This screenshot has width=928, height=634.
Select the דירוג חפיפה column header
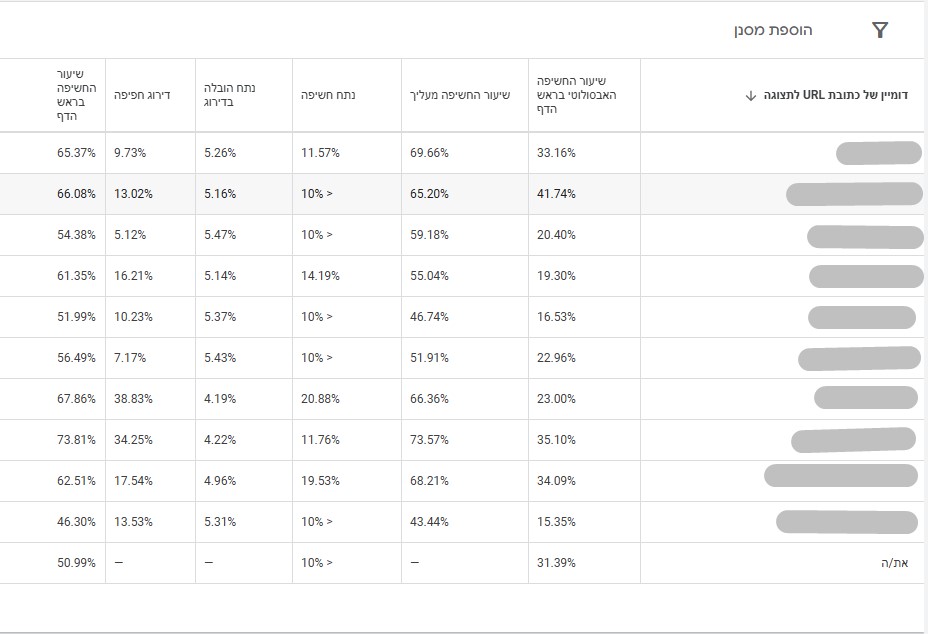pos(142,95)
